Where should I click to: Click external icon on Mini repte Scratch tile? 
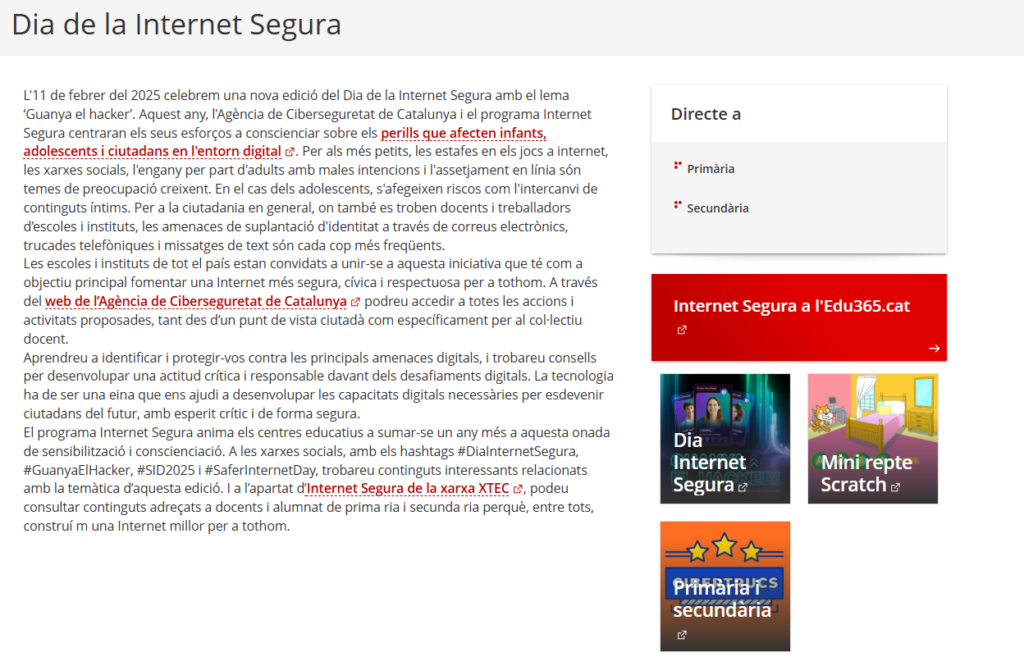click(x=895, y=487)
